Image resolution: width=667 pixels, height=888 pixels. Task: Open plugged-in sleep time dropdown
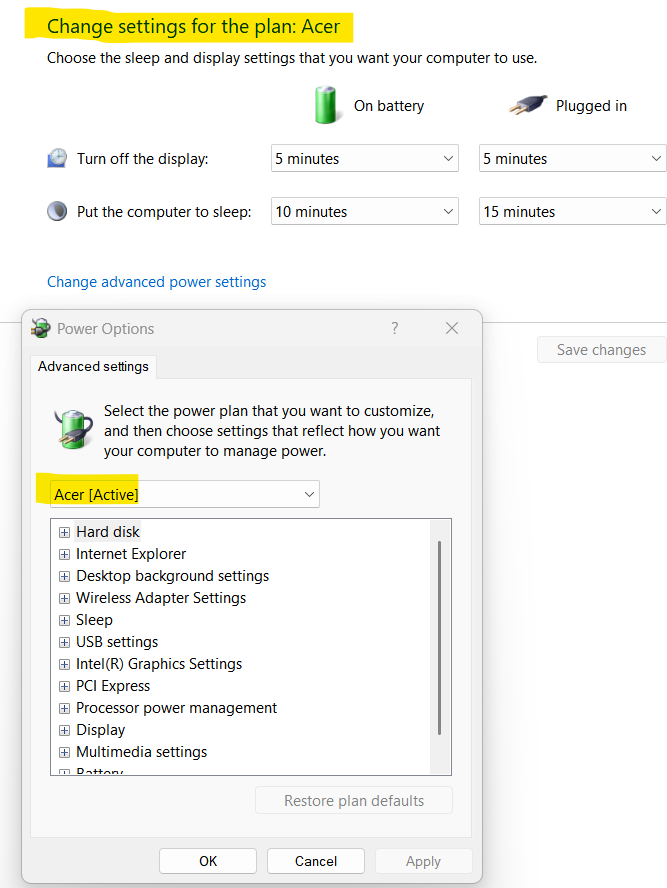click(572, 211)
